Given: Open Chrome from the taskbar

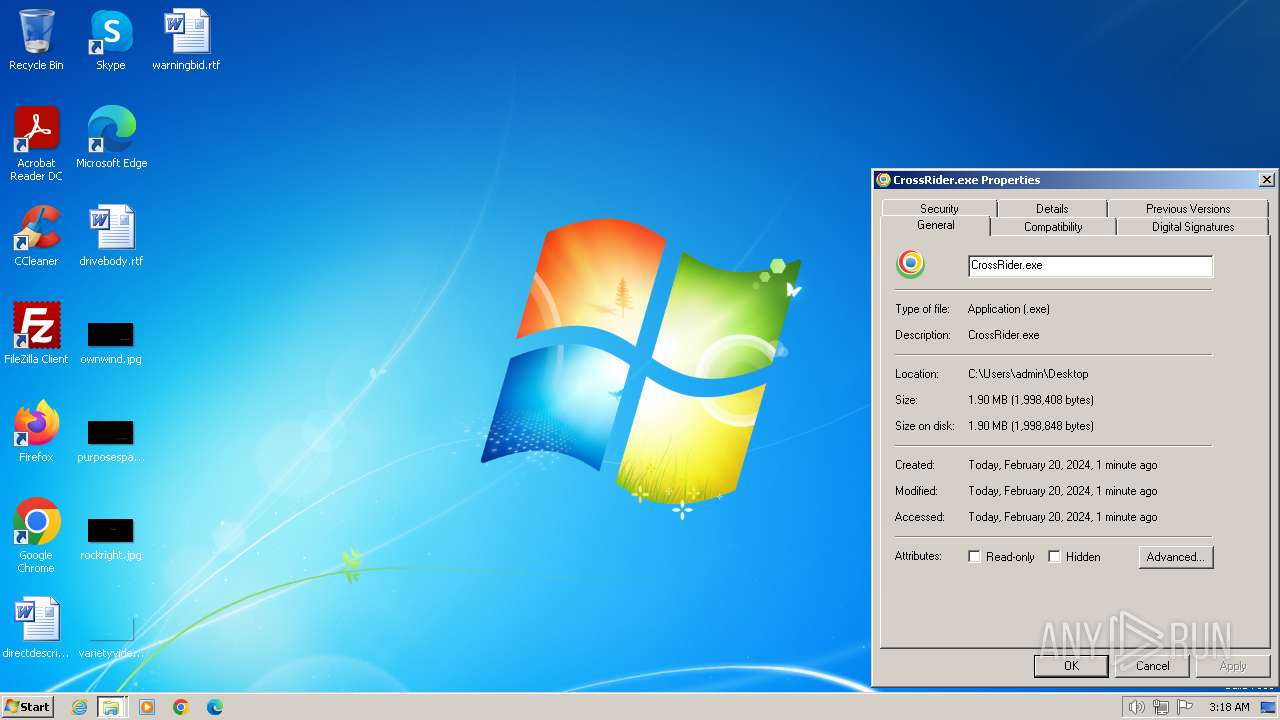Looking at the screenshot, I should pyautogui.click(x=181, y=707).
